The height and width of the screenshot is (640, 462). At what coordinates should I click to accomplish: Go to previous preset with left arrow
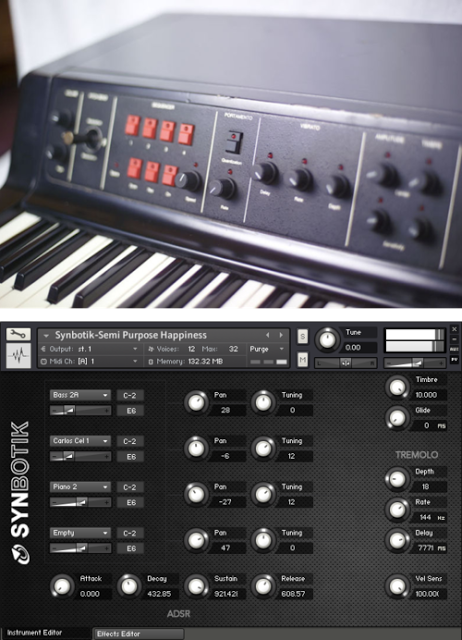point(268,335)
